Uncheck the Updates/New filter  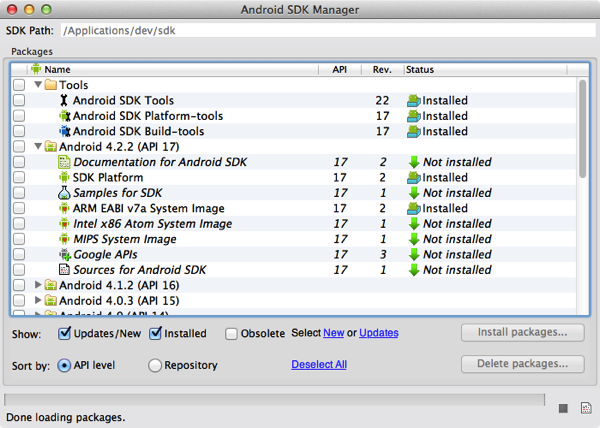(64, 334)
